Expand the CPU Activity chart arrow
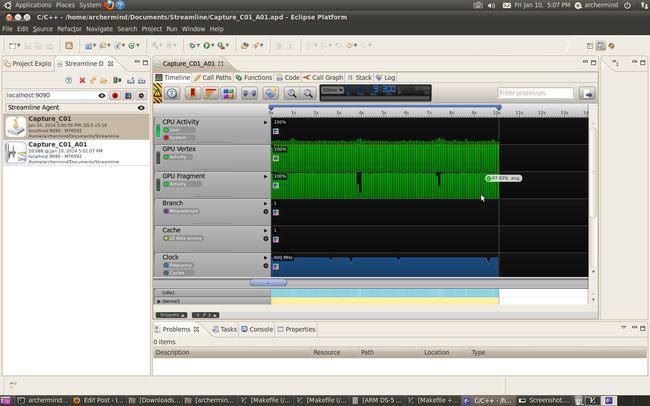Viewport: 650px width, 406px height. [x=266, y=122]
